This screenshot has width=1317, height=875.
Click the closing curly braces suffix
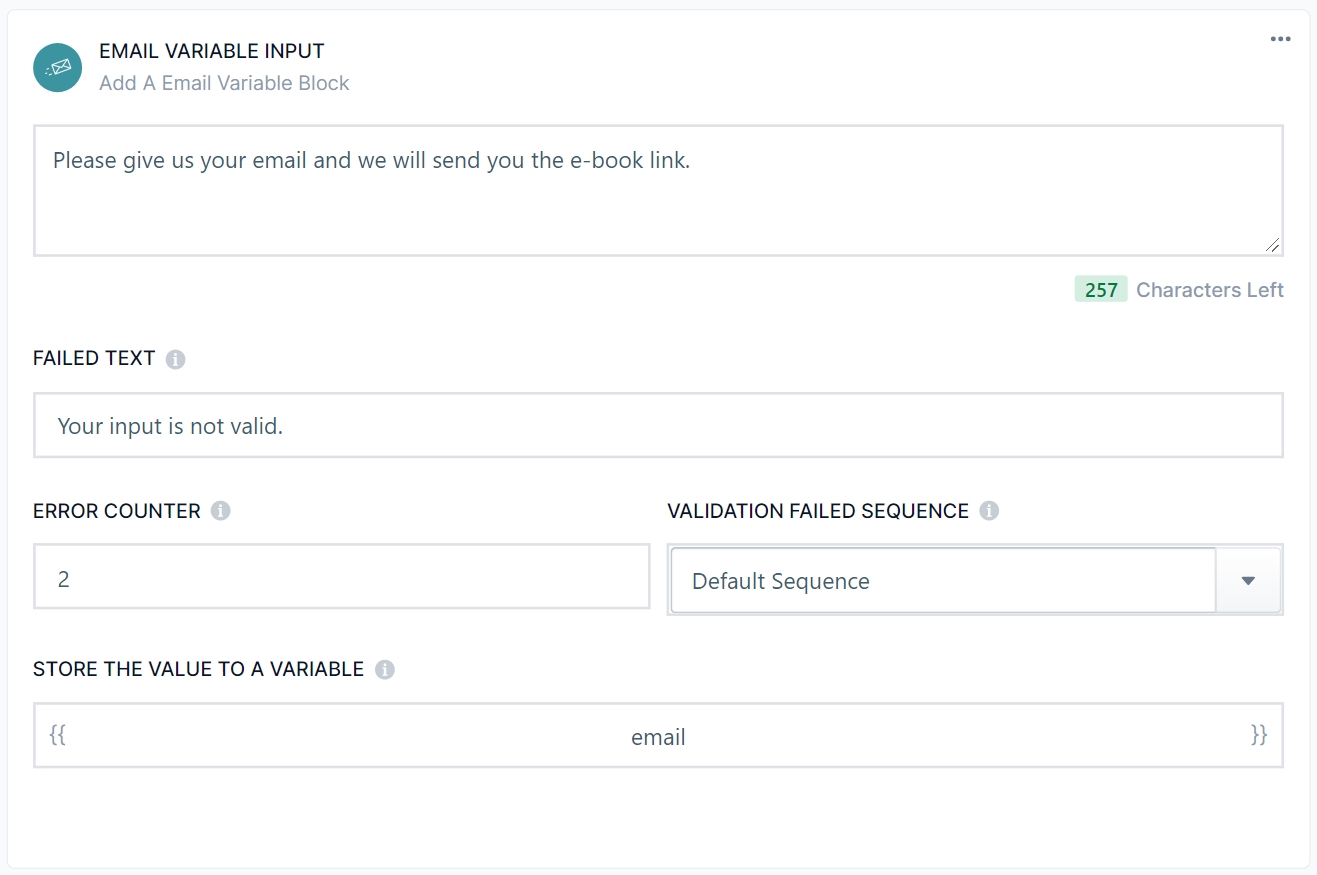(1258, 735)
